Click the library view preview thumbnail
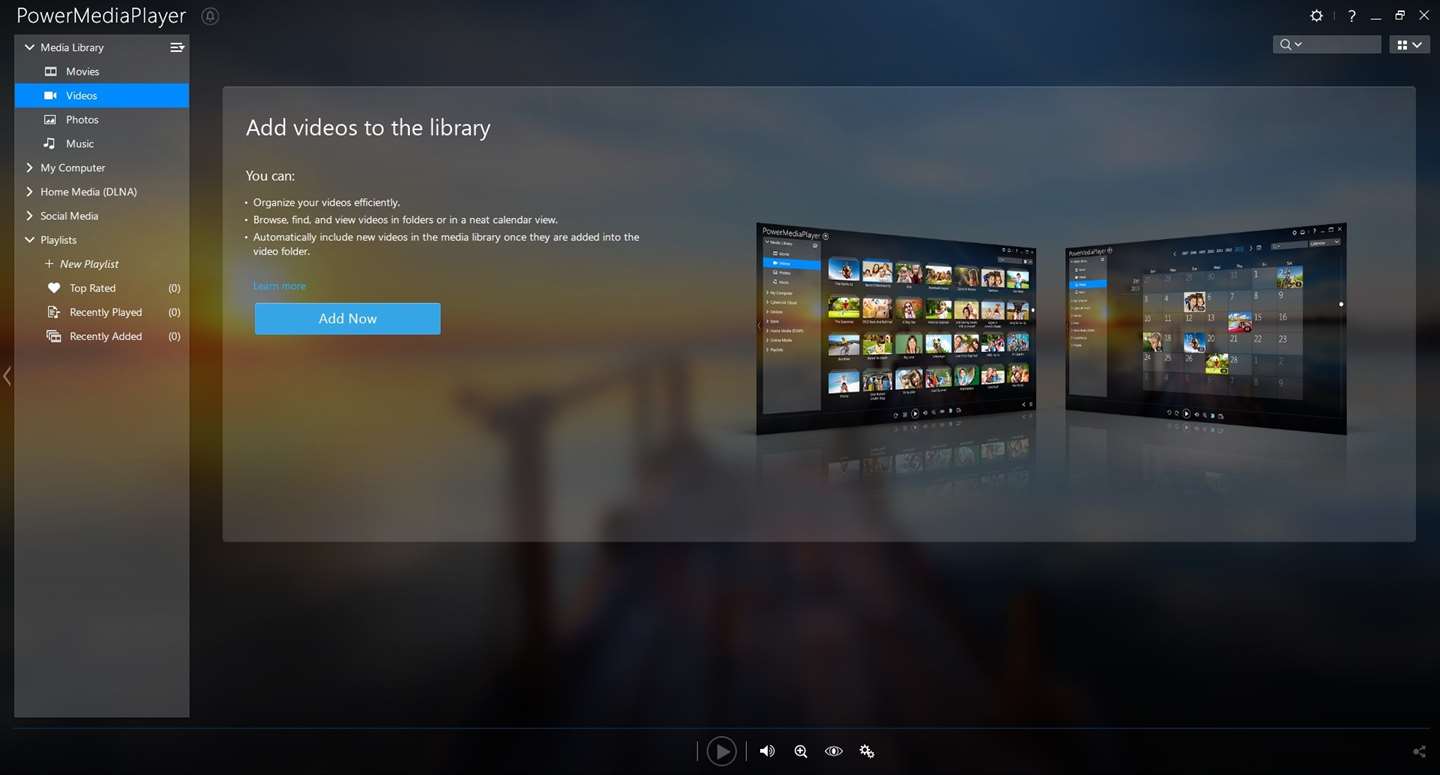The image size is (1440, 775). coord(896,329)
